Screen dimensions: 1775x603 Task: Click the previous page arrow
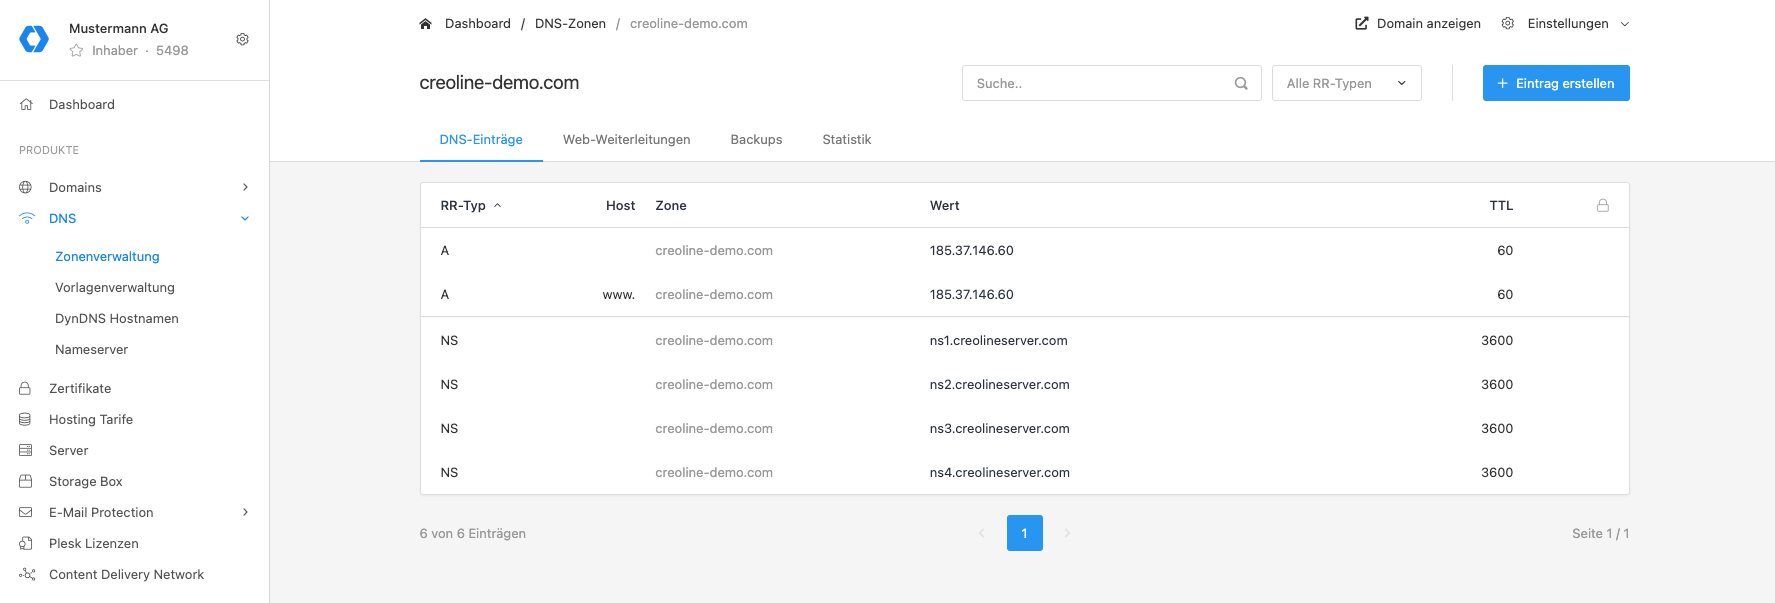point(982,533)
